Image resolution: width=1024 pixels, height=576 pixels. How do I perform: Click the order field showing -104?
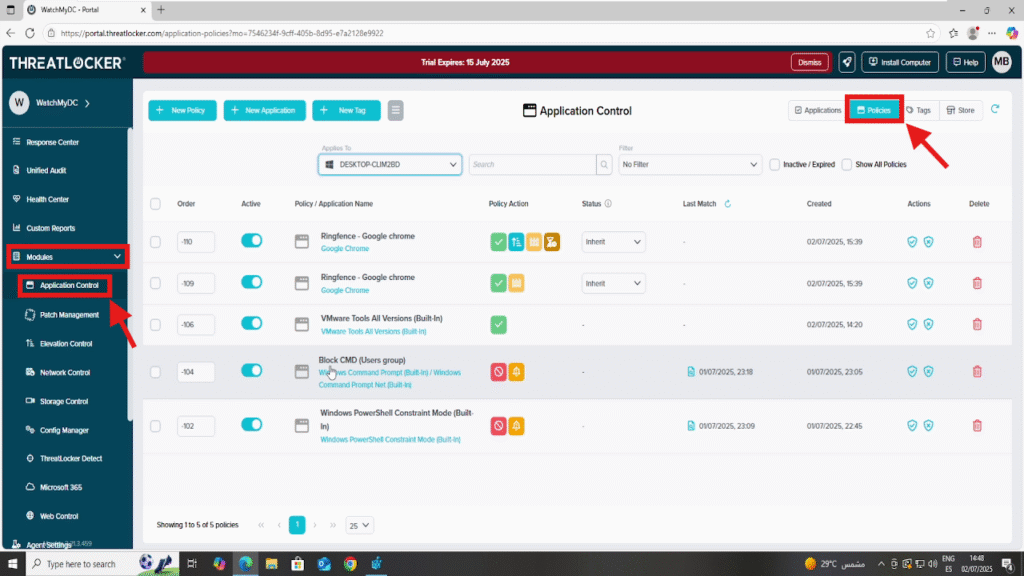(195, 372)
